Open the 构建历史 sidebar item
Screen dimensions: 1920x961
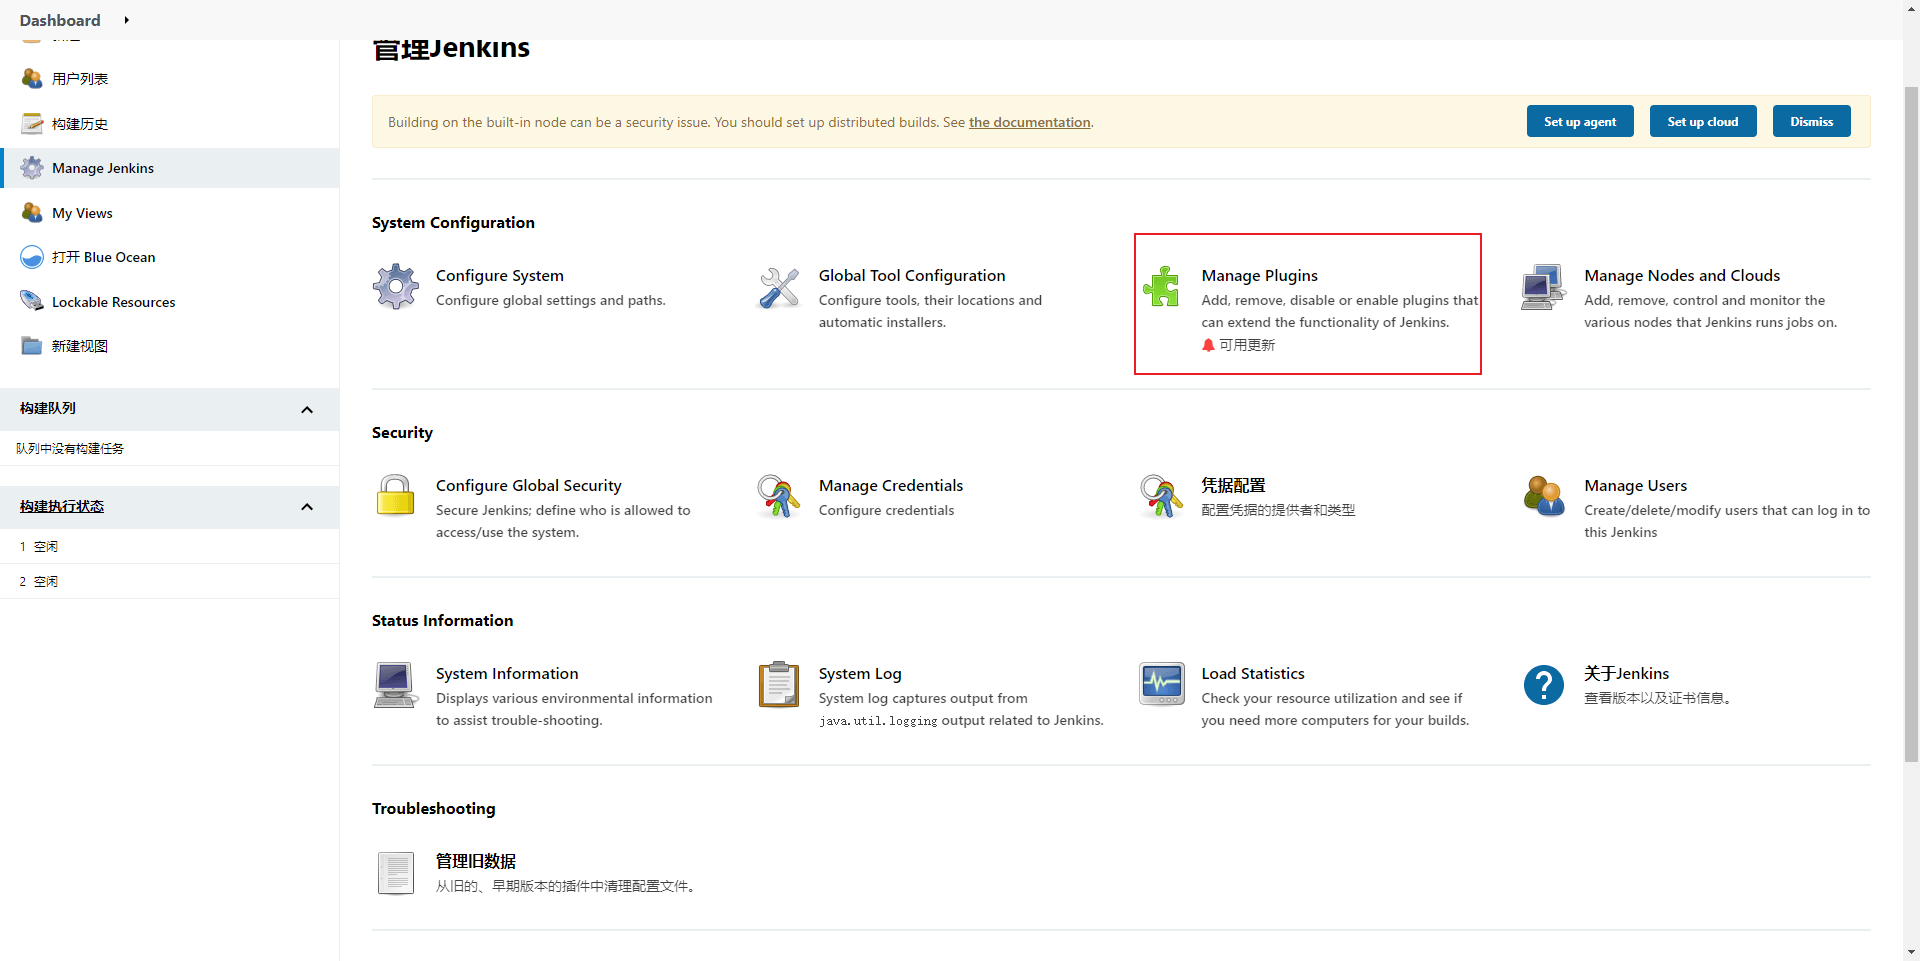(80, 124)
